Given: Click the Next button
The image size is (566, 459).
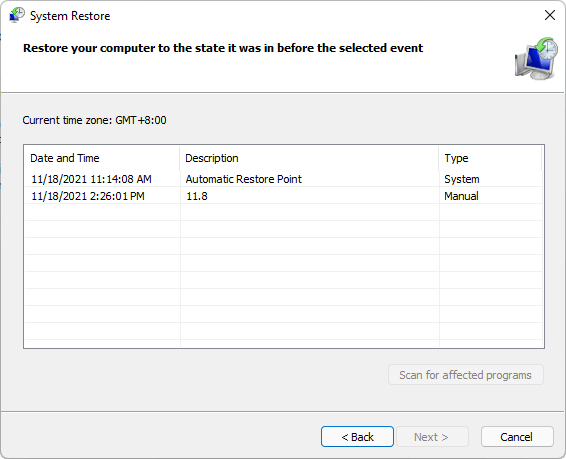Looking at the screenshot, I should pyautogui.click(x=432, y=437).
